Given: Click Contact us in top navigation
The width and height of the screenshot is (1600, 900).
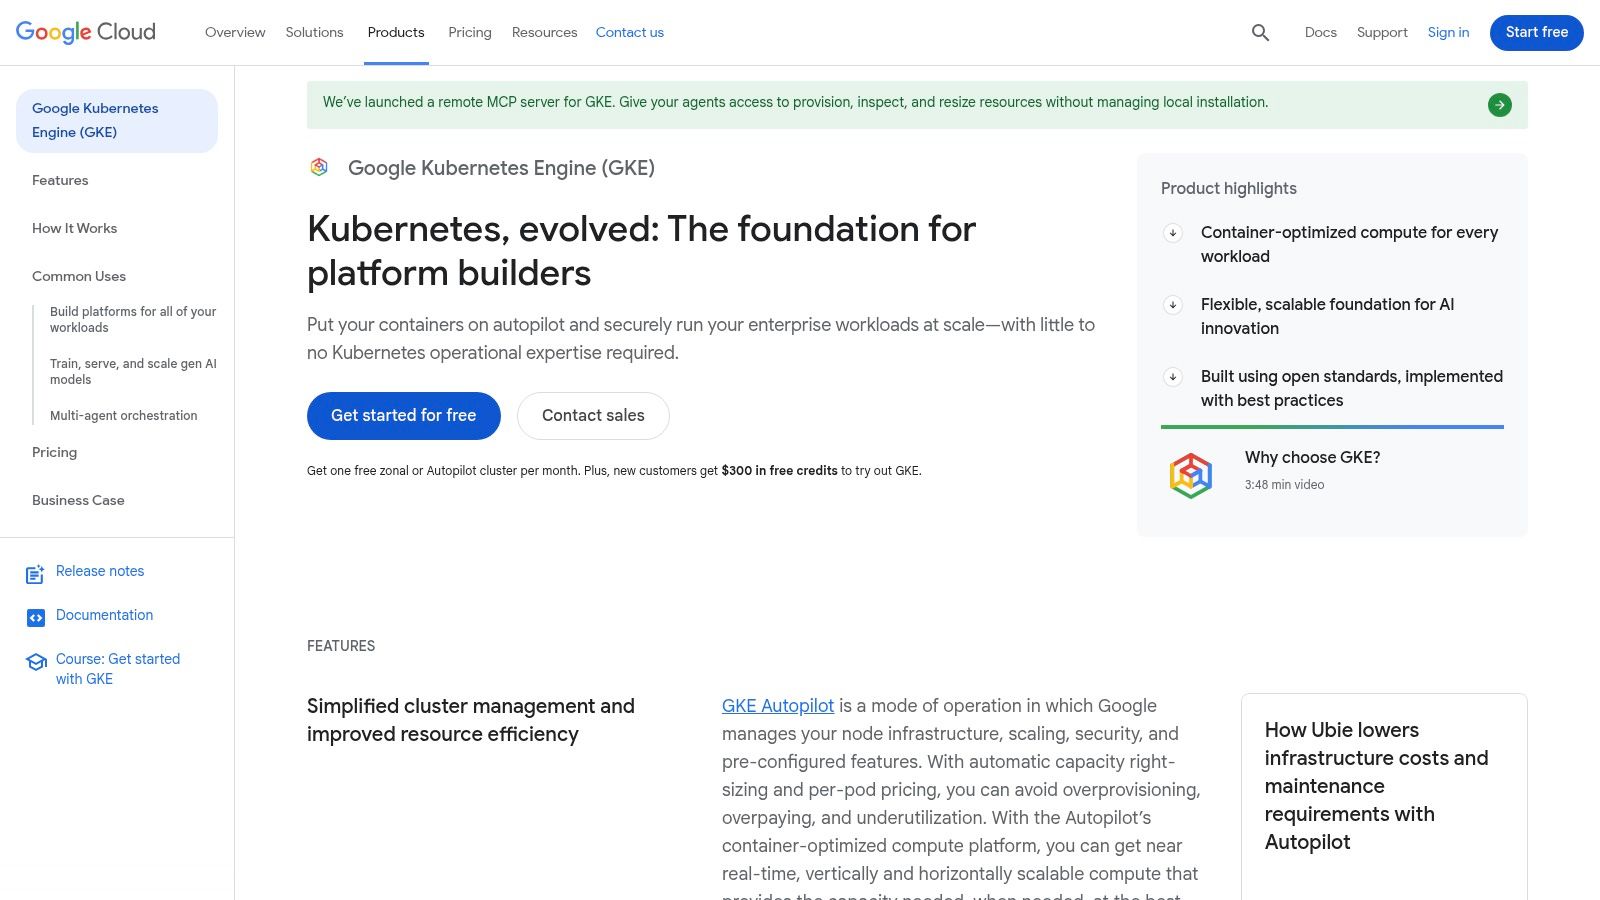Looking at the screenshot, I should 630,32.
